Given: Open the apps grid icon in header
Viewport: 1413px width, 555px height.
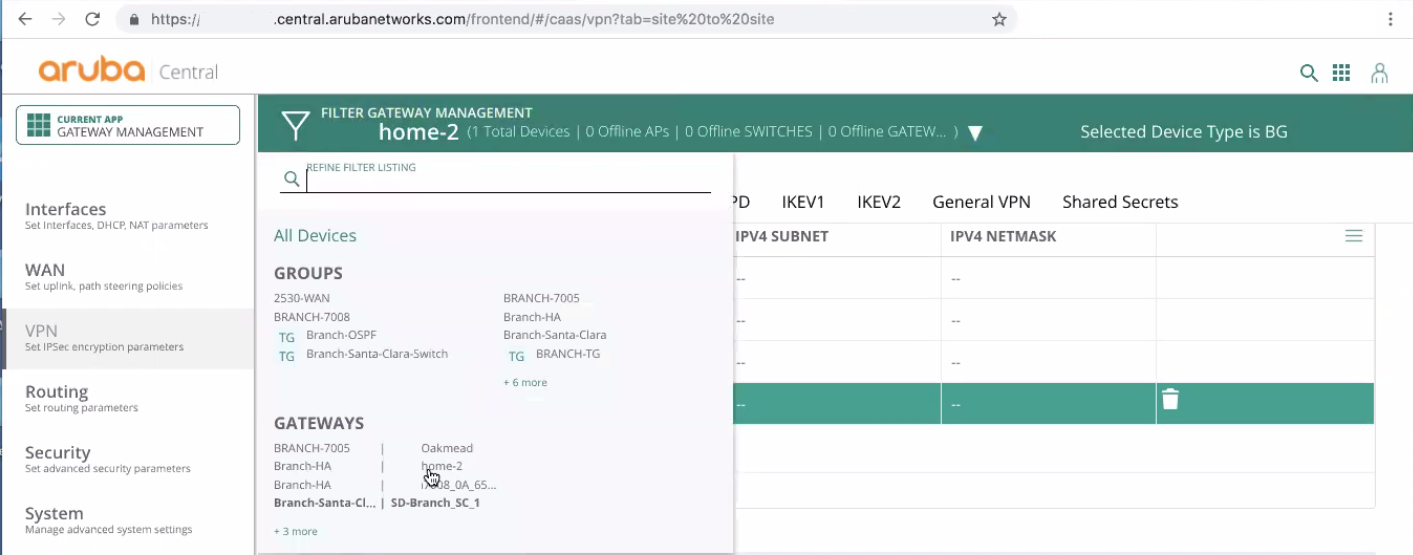Looking at the screenshot, I should click(x=1342, y=72).
